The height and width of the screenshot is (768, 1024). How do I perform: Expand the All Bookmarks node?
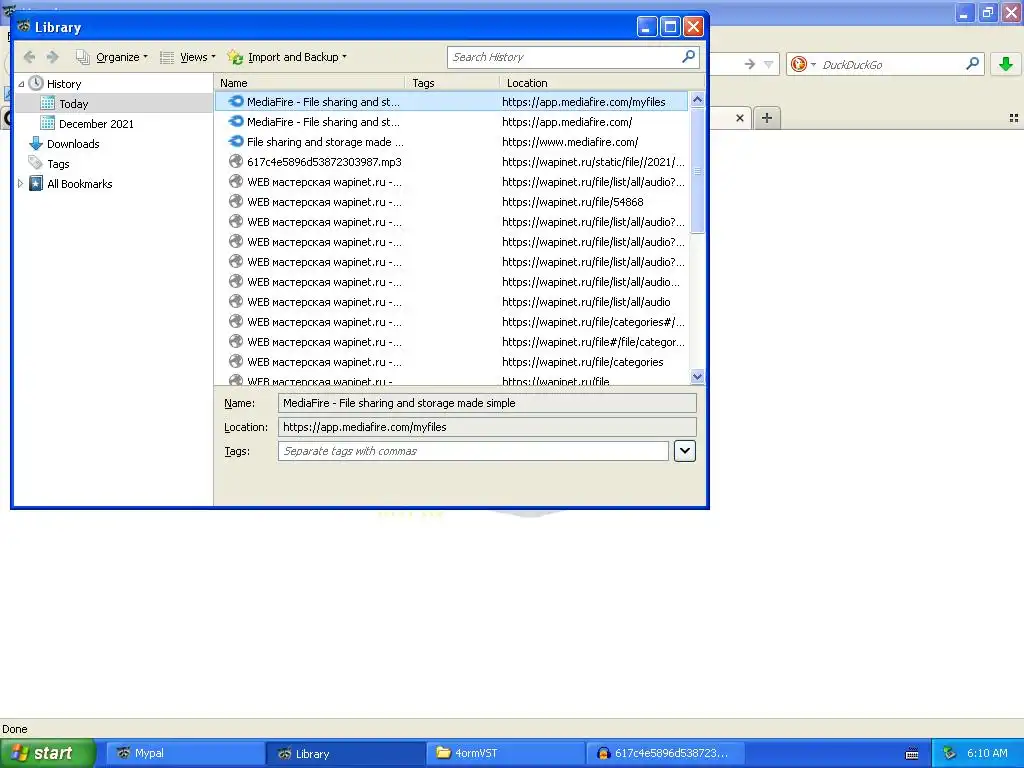click(x=21, y=184)
